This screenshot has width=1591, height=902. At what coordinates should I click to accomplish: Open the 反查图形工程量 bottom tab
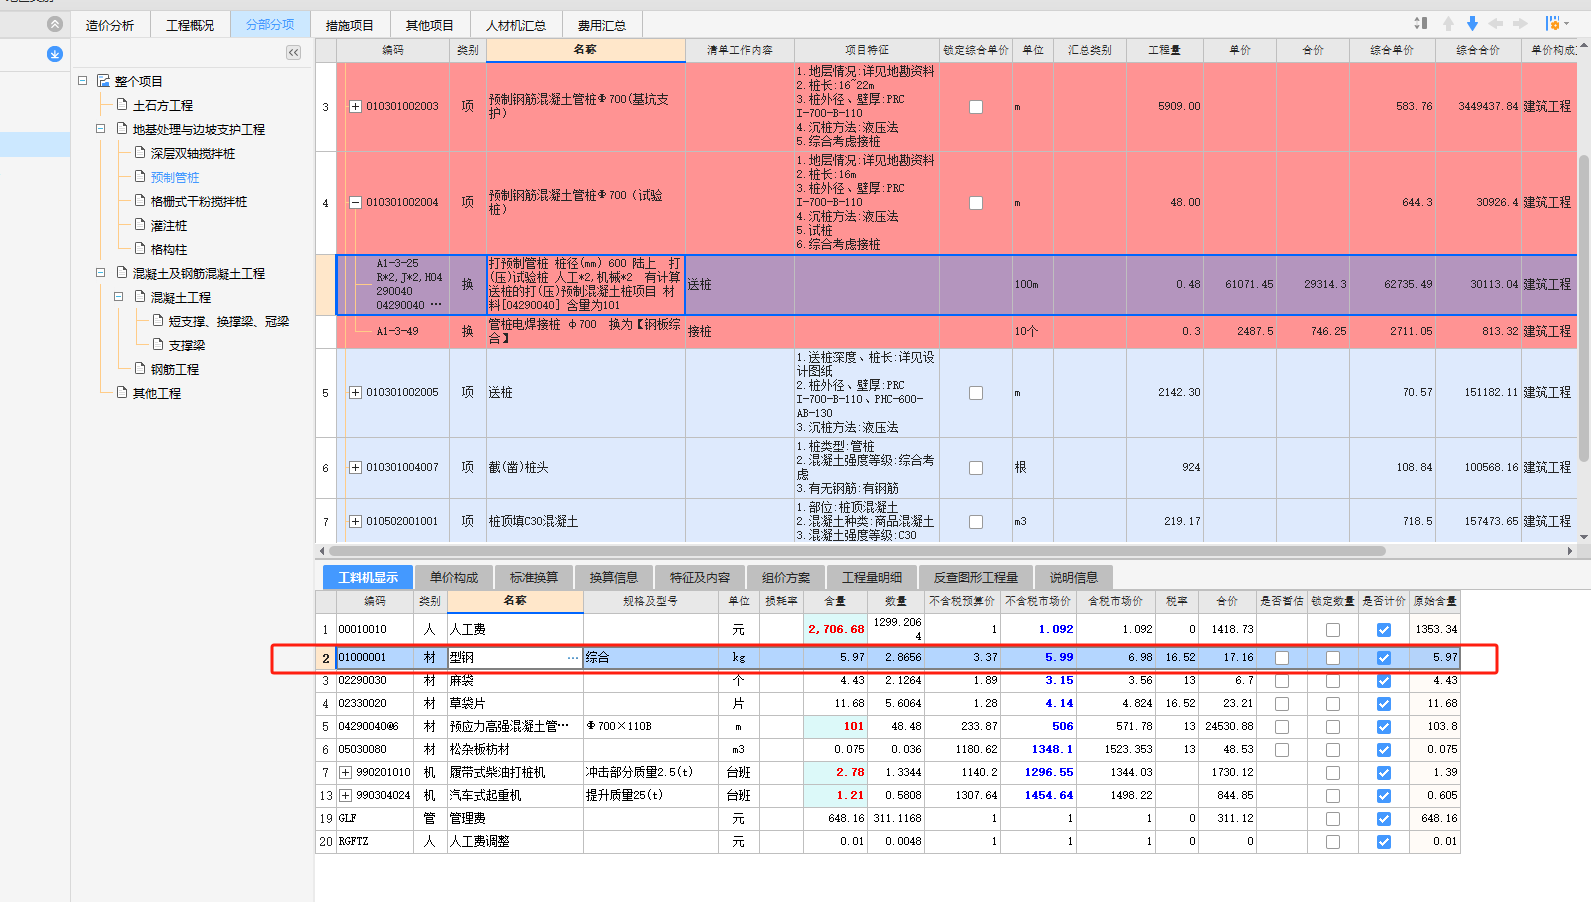[976, 577]
